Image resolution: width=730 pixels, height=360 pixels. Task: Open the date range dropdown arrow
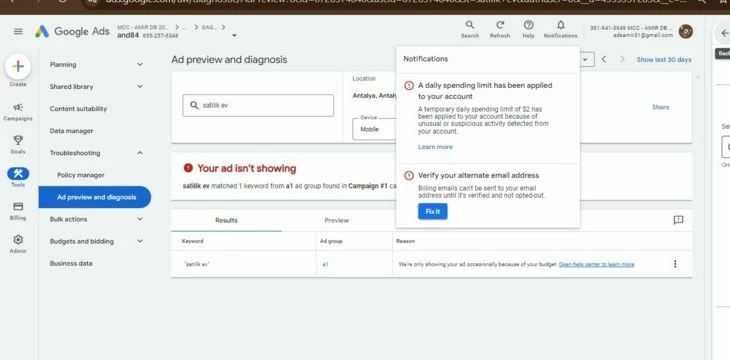[x=585, y=60]
